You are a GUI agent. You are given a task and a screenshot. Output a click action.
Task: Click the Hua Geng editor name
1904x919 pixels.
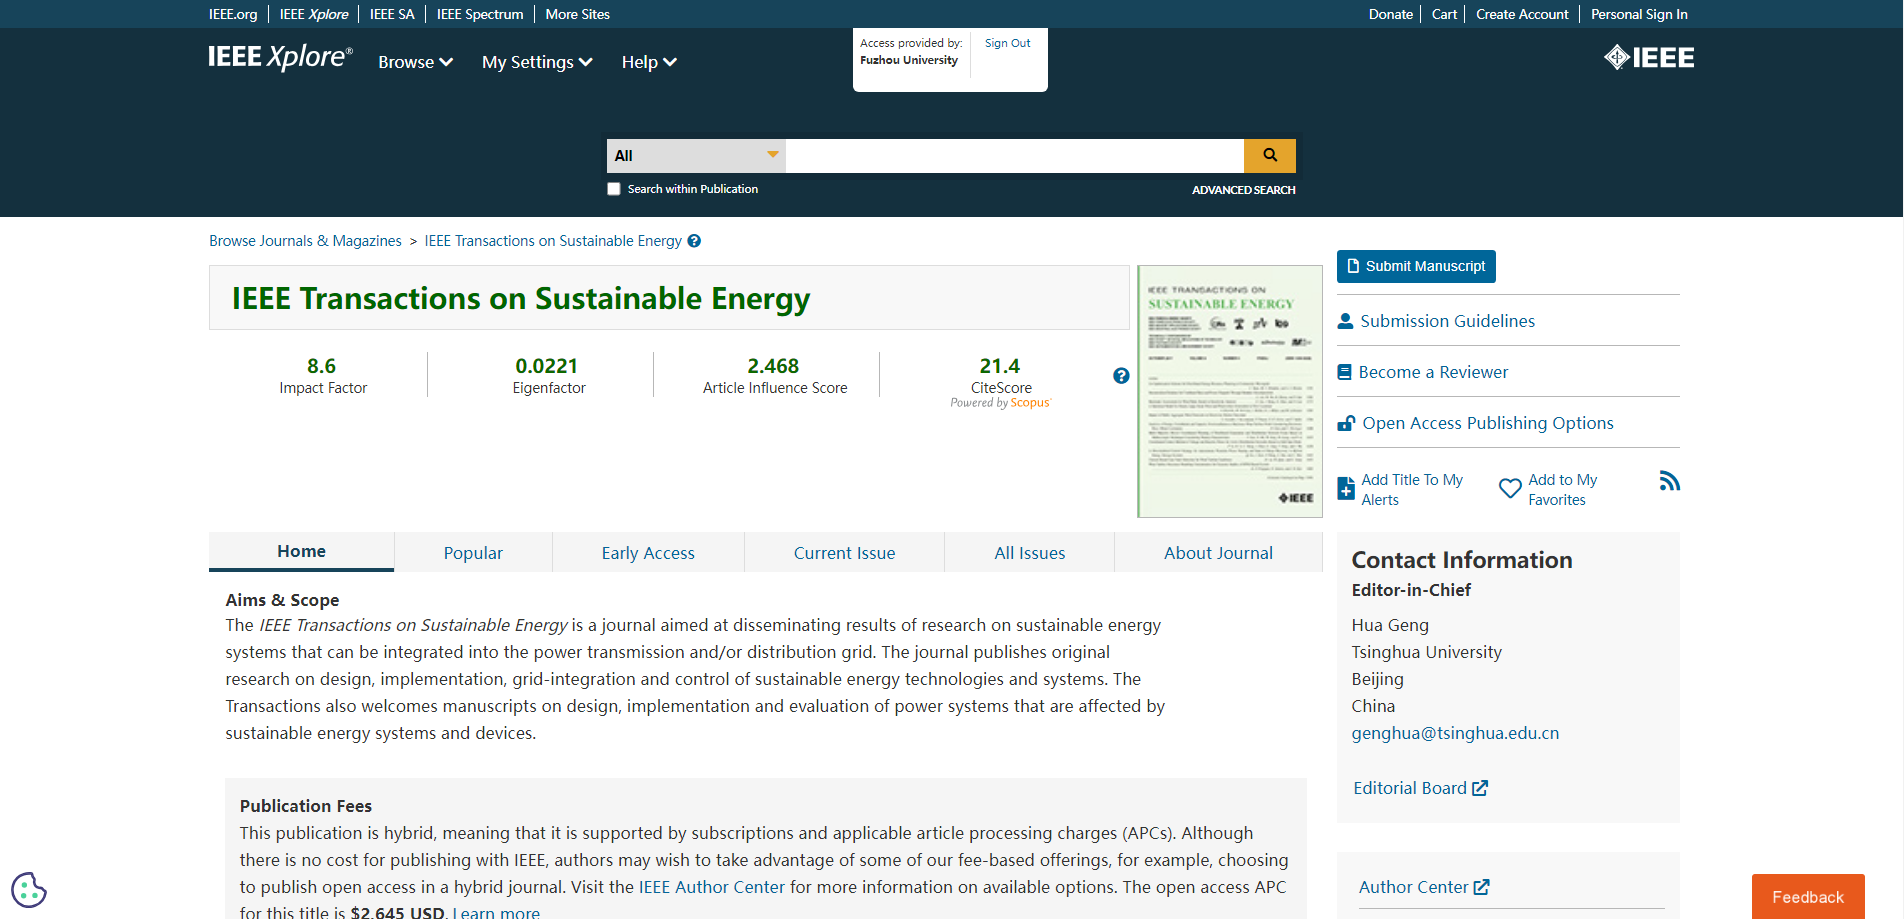1390,625
